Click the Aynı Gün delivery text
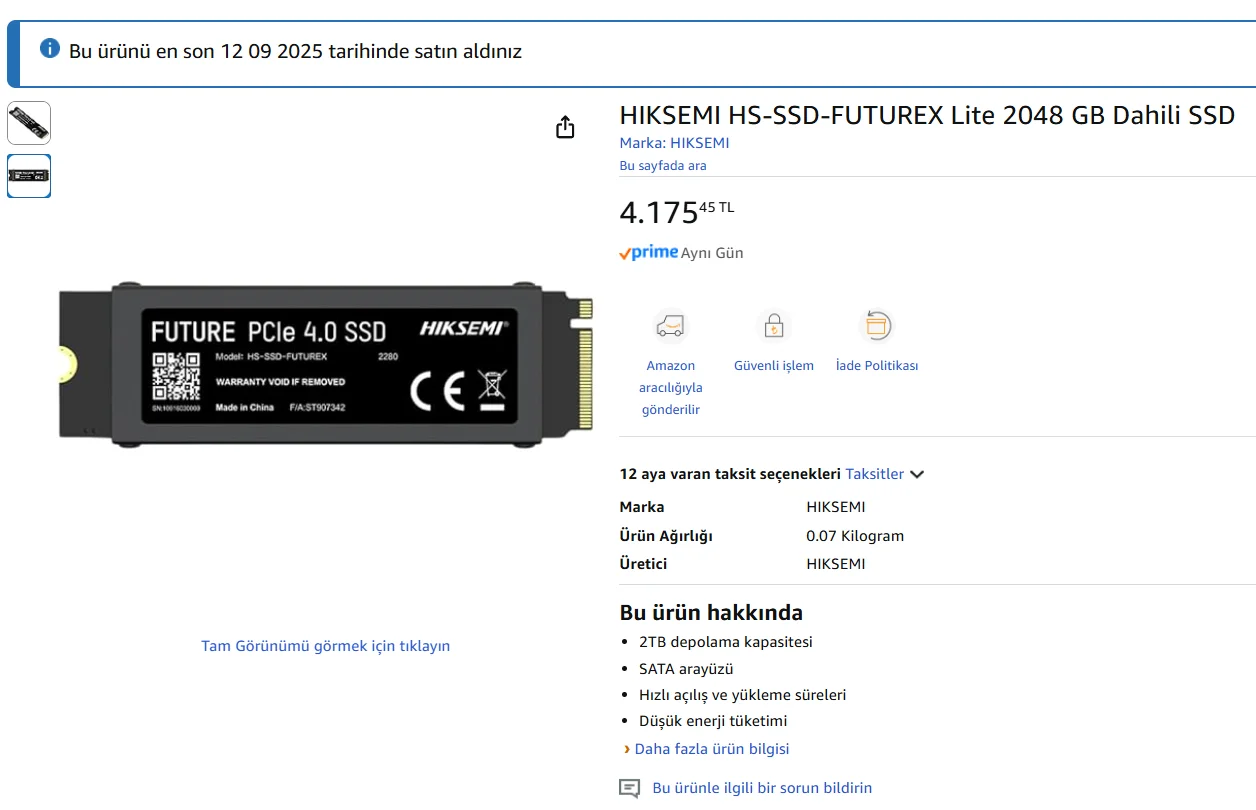The image size is (1256, 810). [x=712, y=253]
